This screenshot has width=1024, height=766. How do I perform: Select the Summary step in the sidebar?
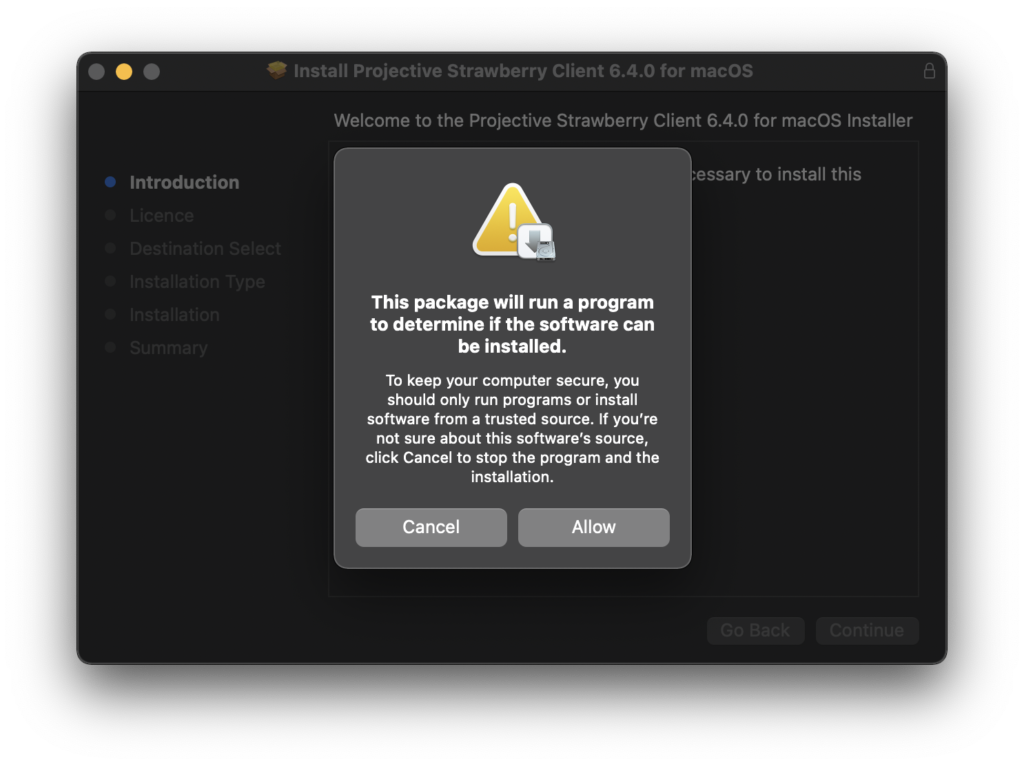pos(168,347)
